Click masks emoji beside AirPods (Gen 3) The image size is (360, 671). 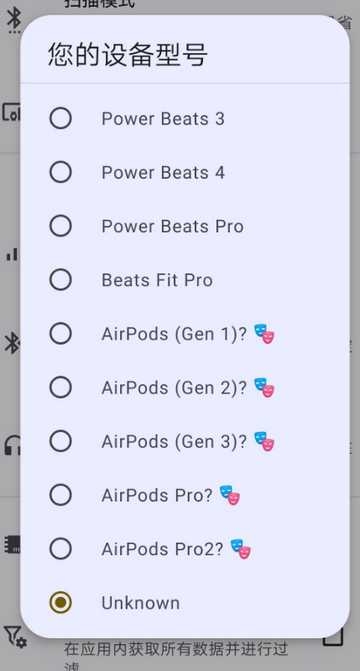(264, 442)
